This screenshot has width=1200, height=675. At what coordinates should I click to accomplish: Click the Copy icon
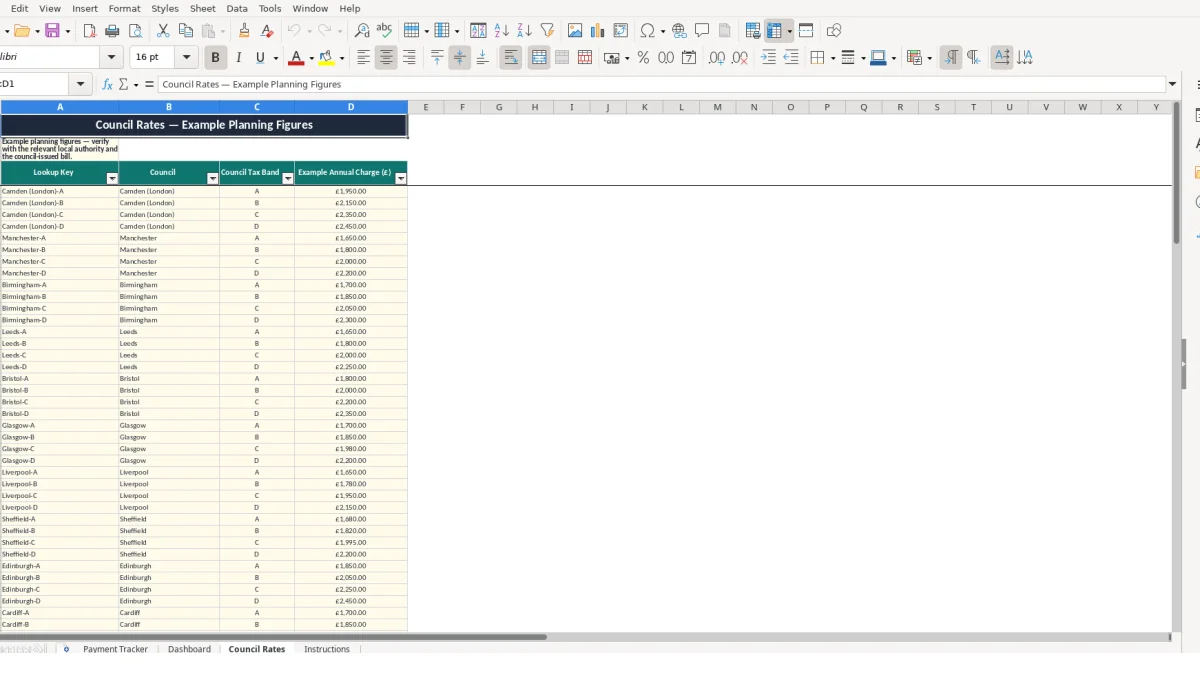185,31
